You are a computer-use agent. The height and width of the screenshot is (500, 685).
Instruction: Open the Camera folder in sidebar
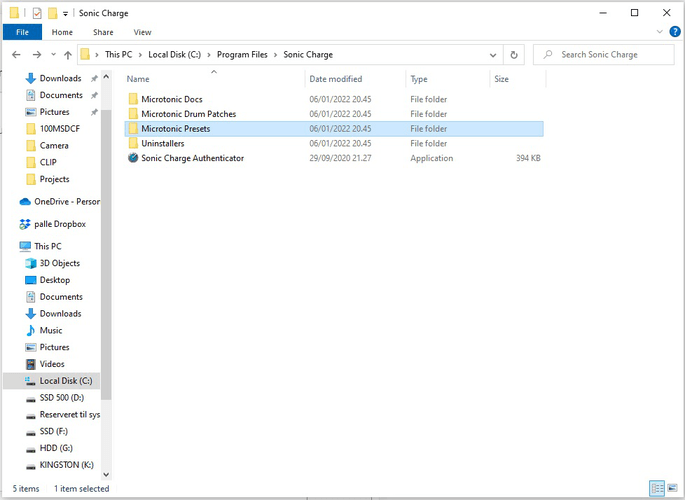point(54,145)
